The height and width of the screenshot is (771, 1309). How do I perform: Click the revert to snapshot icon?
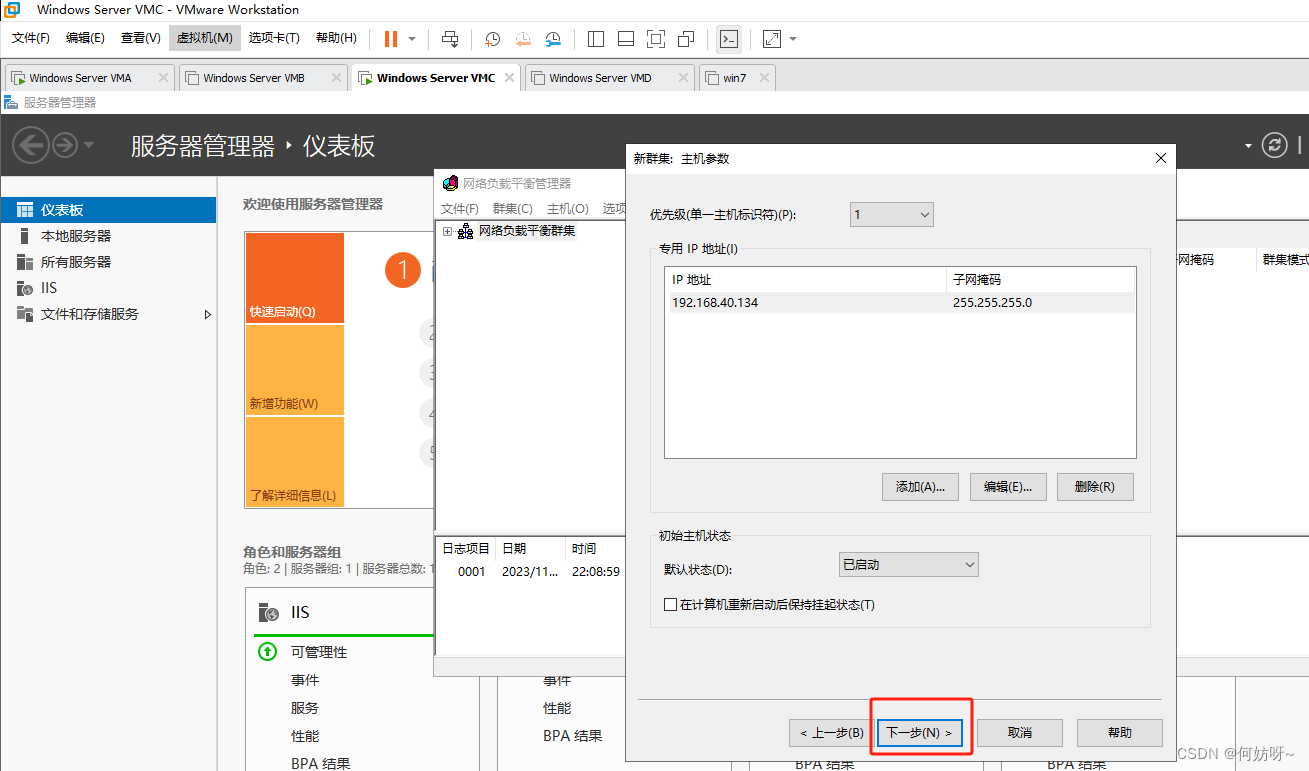point(523,39)
